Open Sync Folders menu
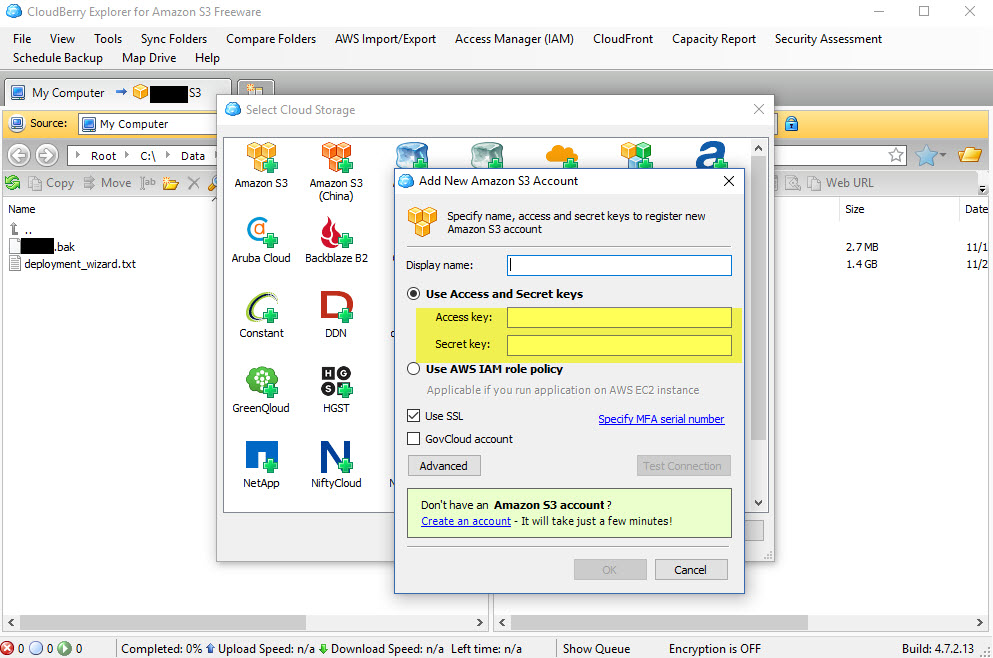This screenshot has width=993, height=658. [x=174, y=39]
